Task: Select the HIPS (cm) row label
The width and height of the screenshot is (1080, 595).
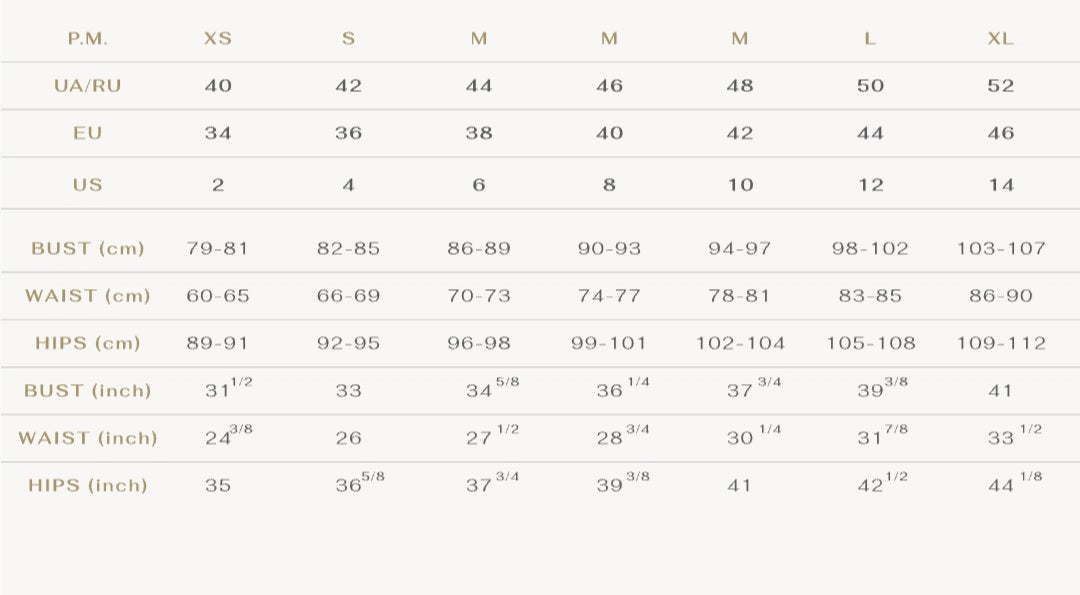Action: pyautogui.click(x=88, y=343)
